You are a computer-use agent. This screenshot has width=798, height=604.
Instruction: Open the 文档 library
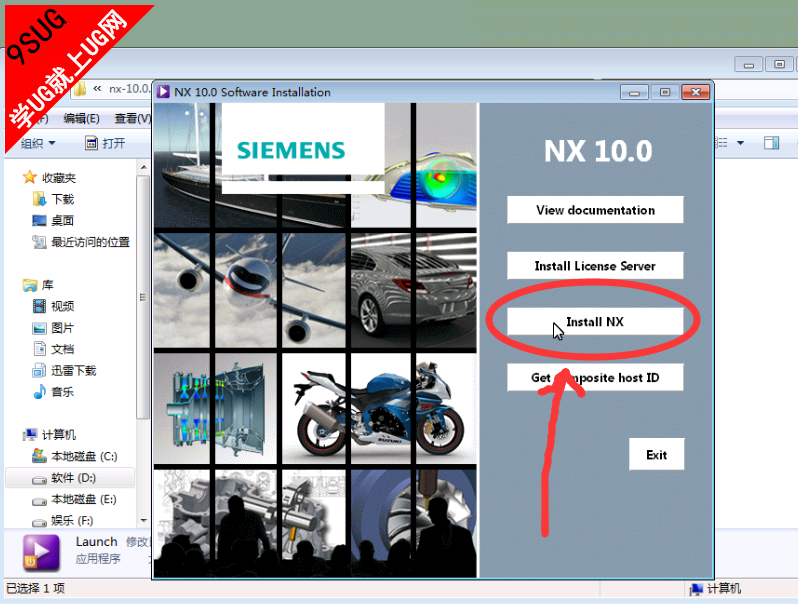pos(62,349)
